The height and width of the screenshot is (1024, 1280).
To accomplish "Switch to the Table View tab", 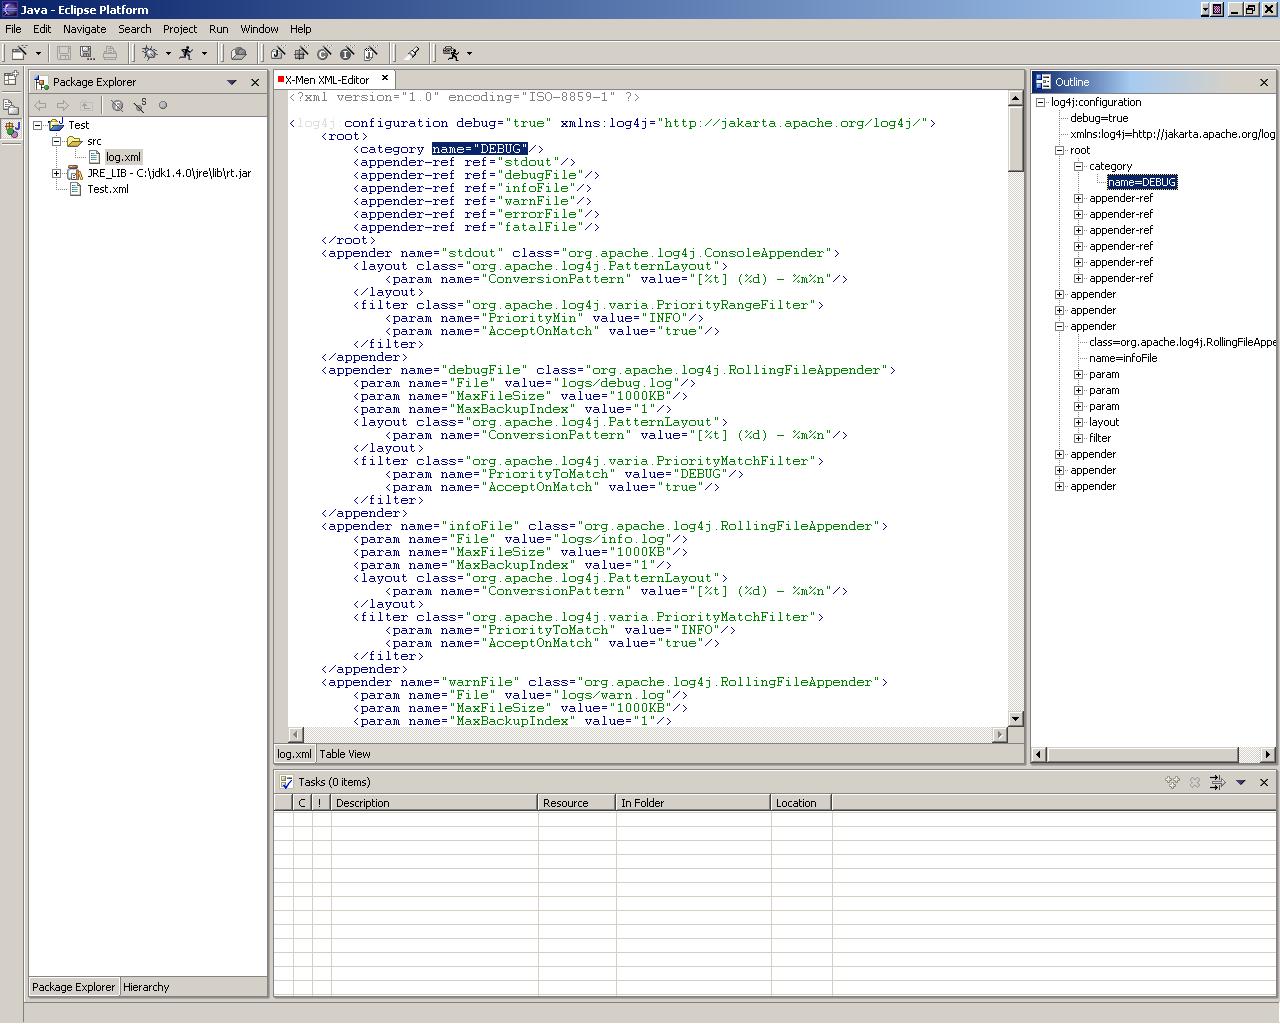I will (345, 754).
